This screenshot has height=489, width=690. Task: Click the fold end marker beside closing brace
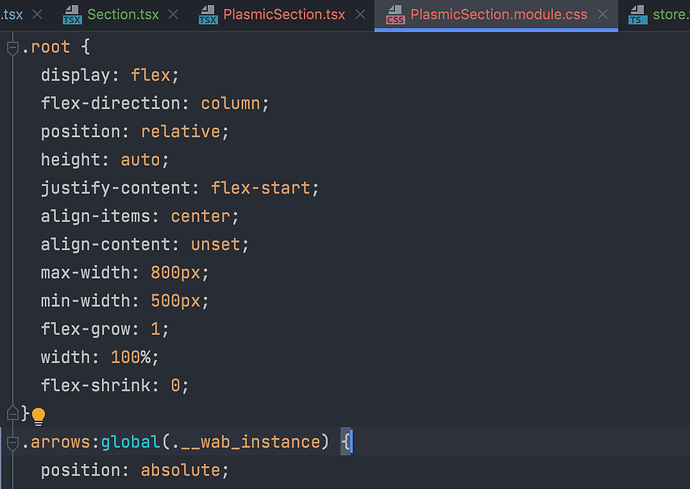tap(13, 412)
